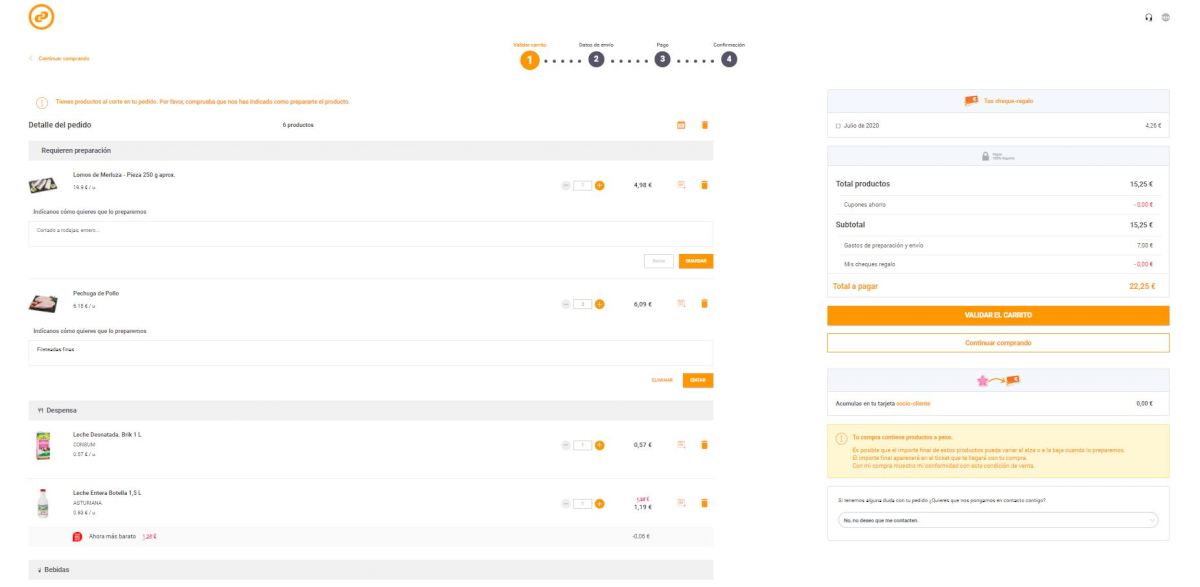Click the outlined Continuar comprando button
The width and height of the screenshot is (1200, 587).
(x=997, y=342)
